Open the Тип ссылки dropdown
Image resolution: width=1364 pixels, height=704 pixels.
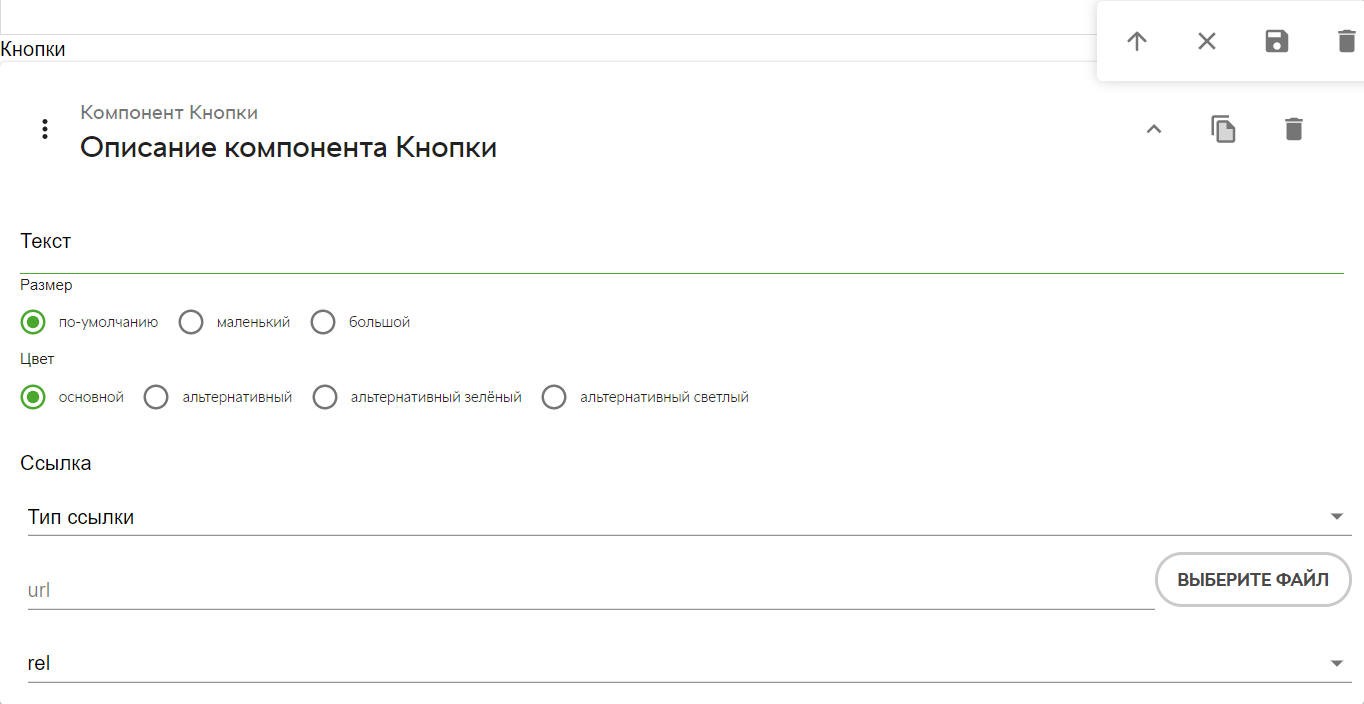[x=690, y=517]
